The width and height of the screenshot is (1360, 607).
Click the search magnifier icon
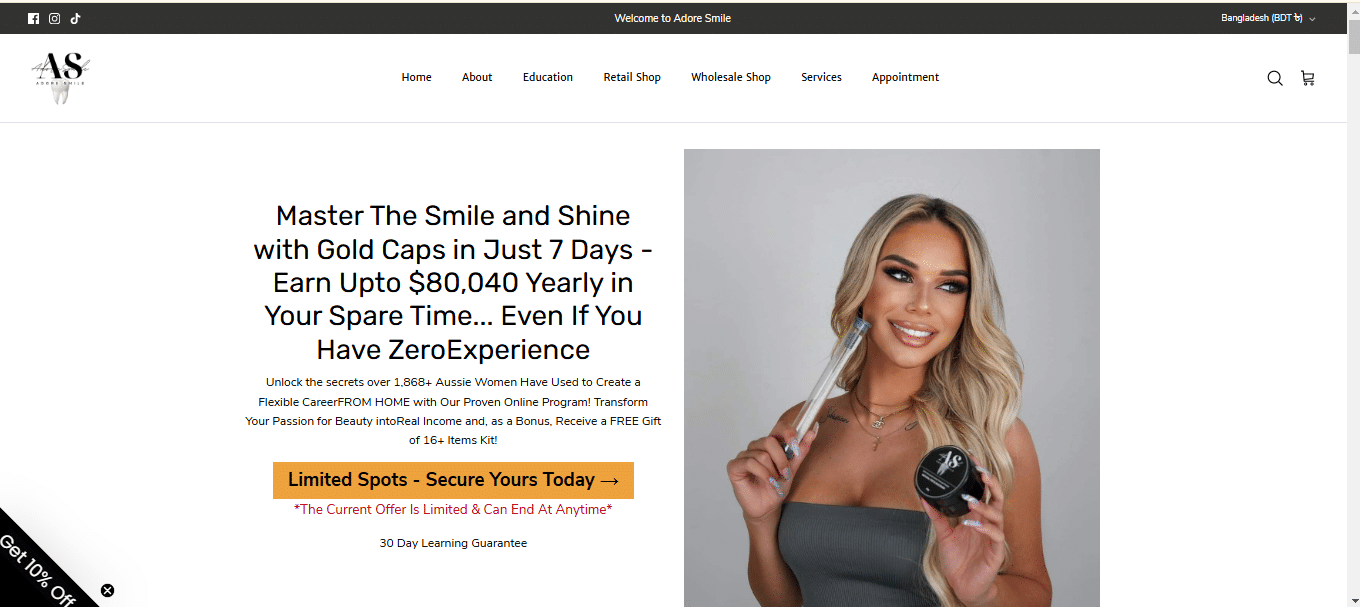[x=1275, y=78]
